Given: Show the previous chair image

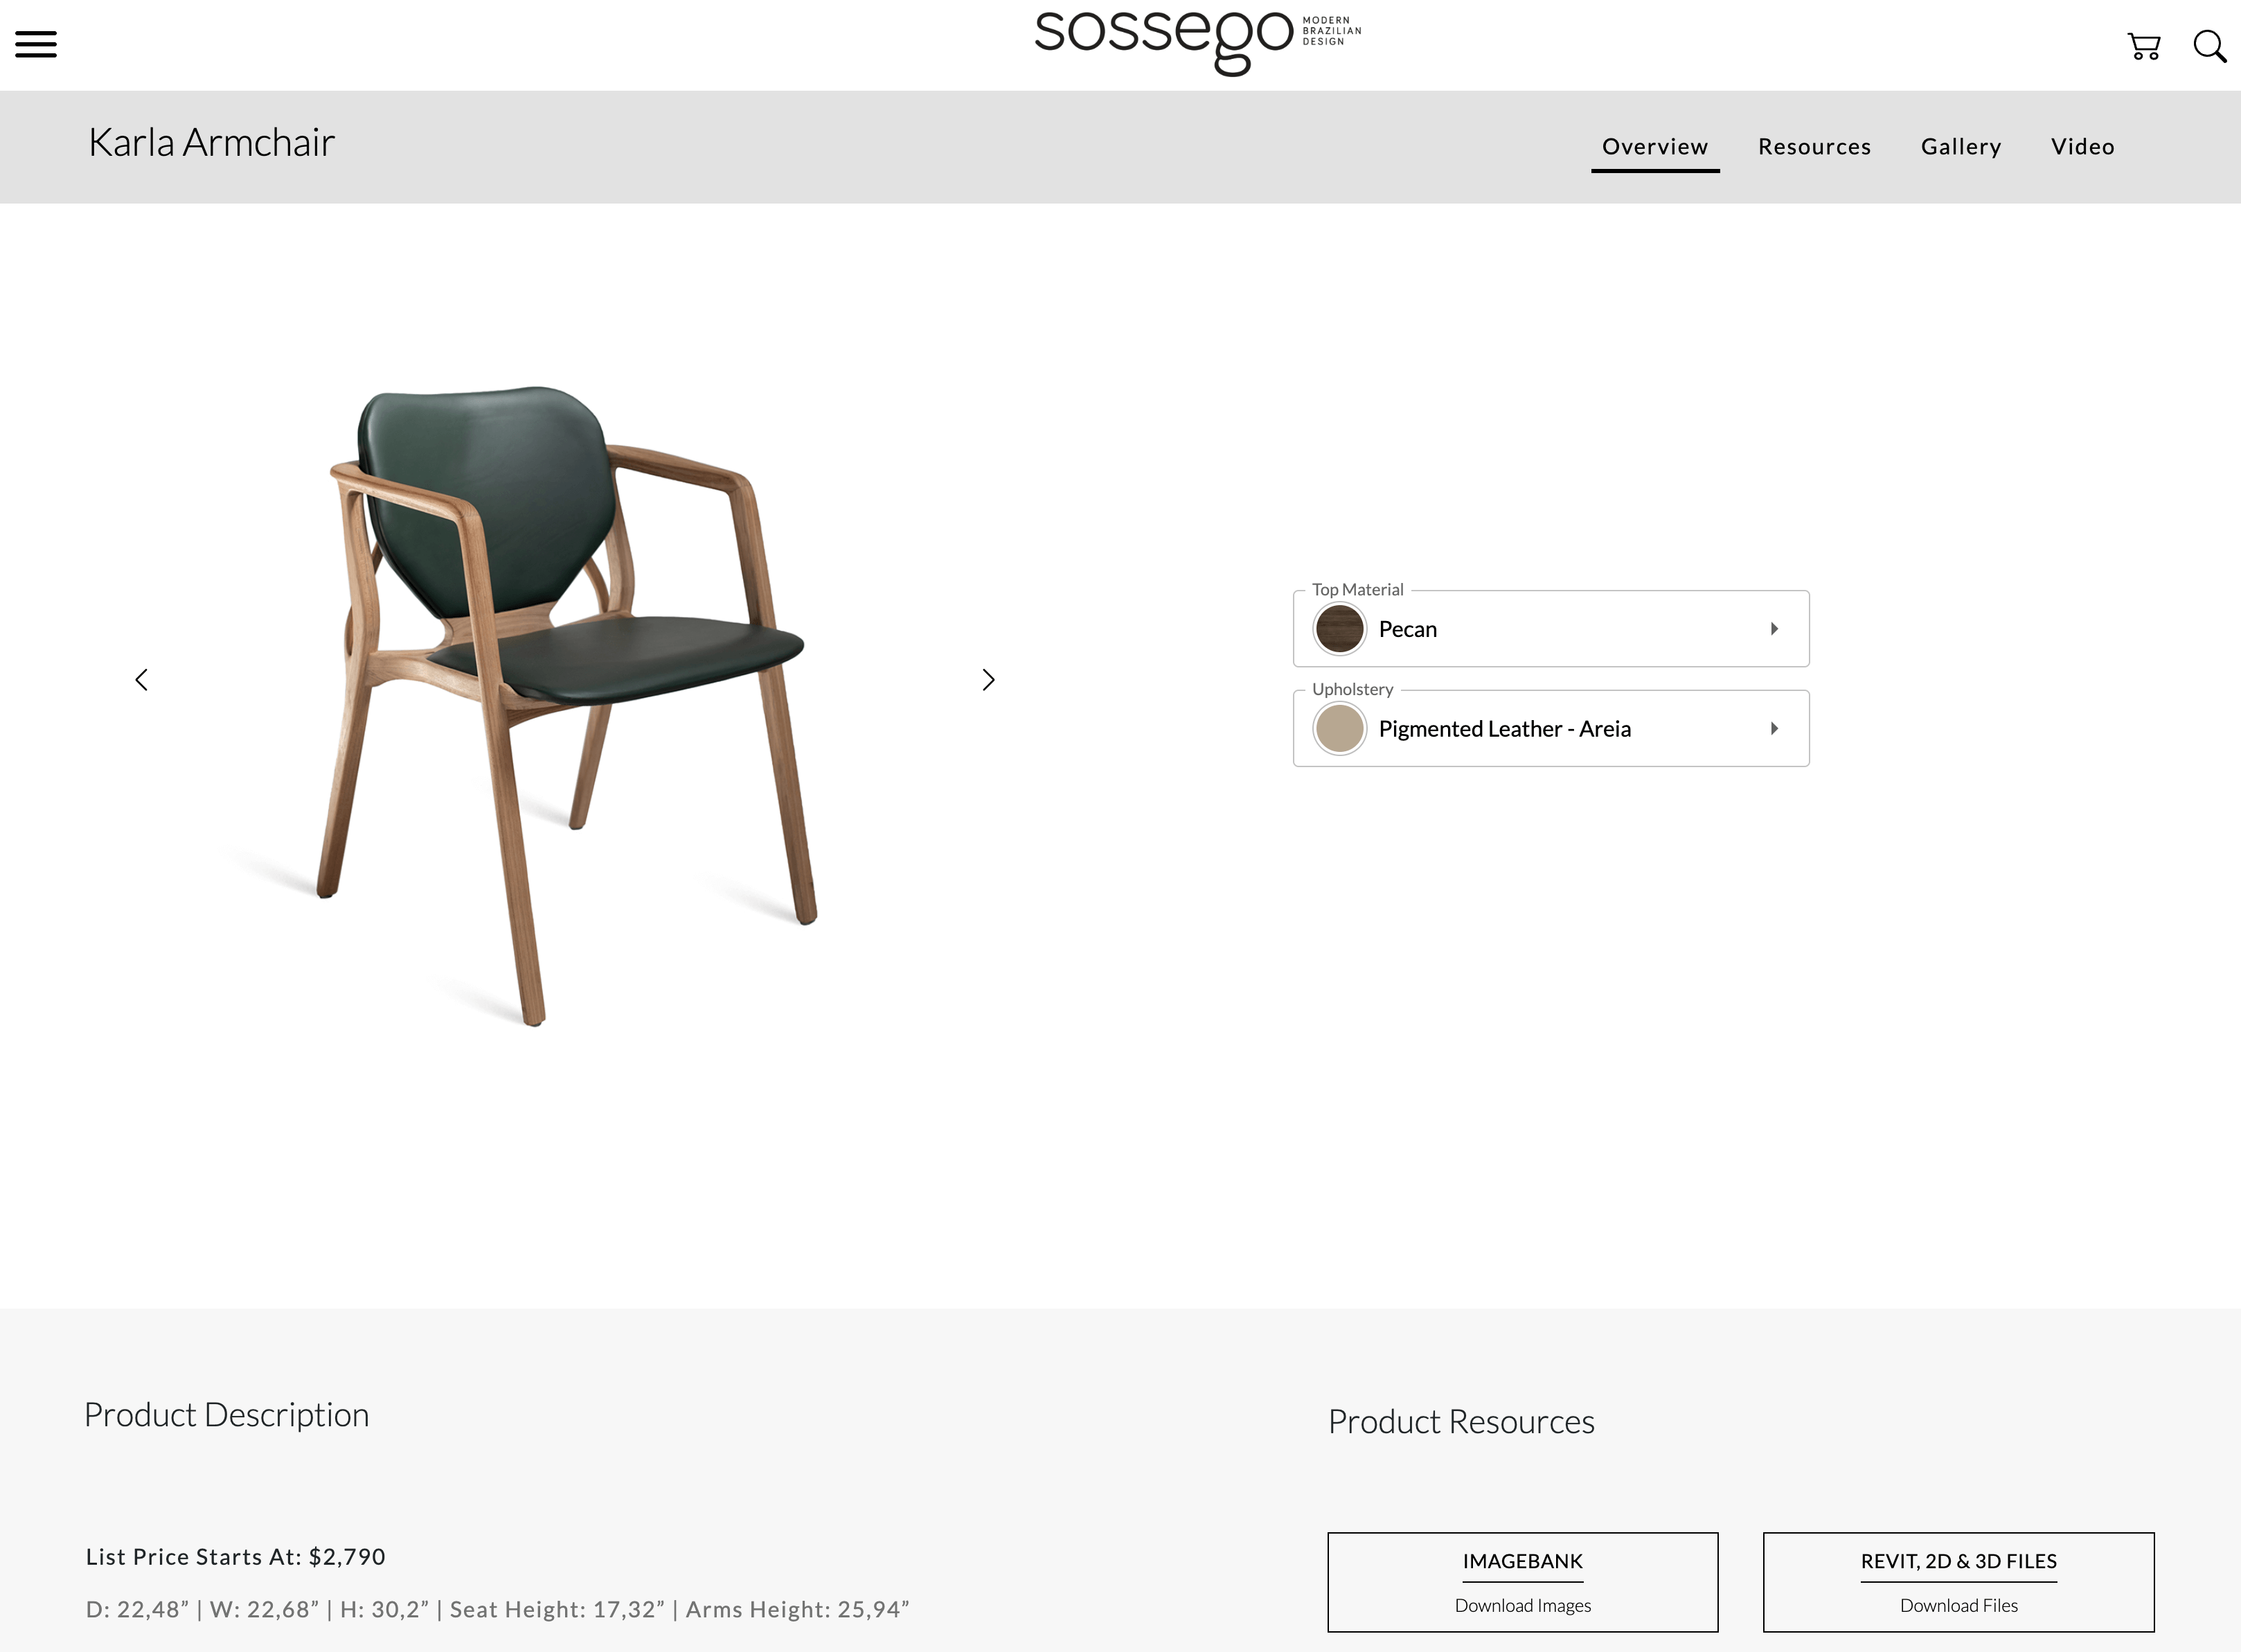Looking at the screenshot, I should (x=141, y=680).
